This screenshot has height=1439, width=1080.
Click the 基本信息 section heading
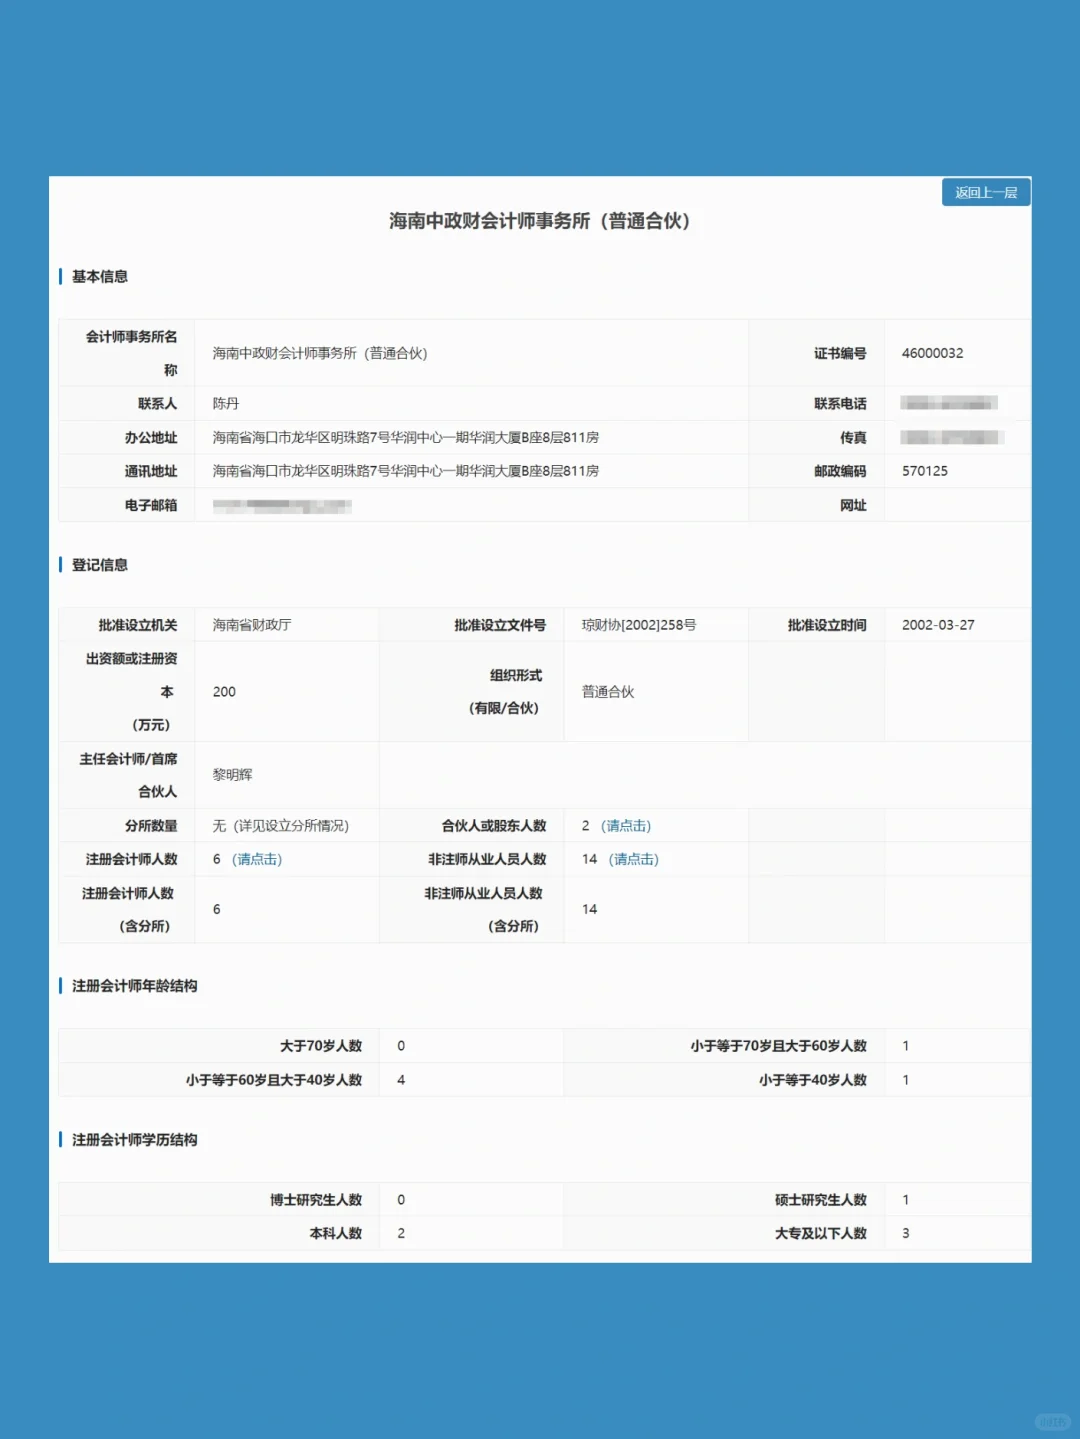pos(100,277)
